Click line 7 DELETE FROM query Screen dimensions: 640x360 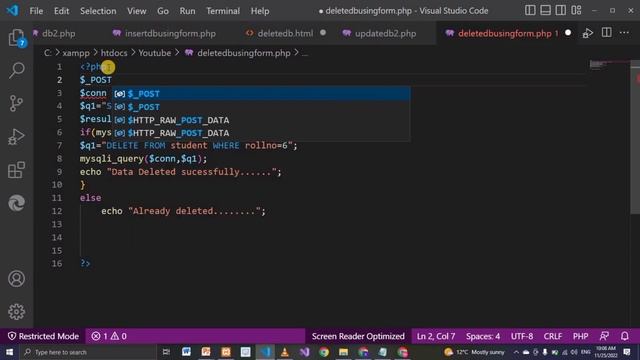pos(189,146)
